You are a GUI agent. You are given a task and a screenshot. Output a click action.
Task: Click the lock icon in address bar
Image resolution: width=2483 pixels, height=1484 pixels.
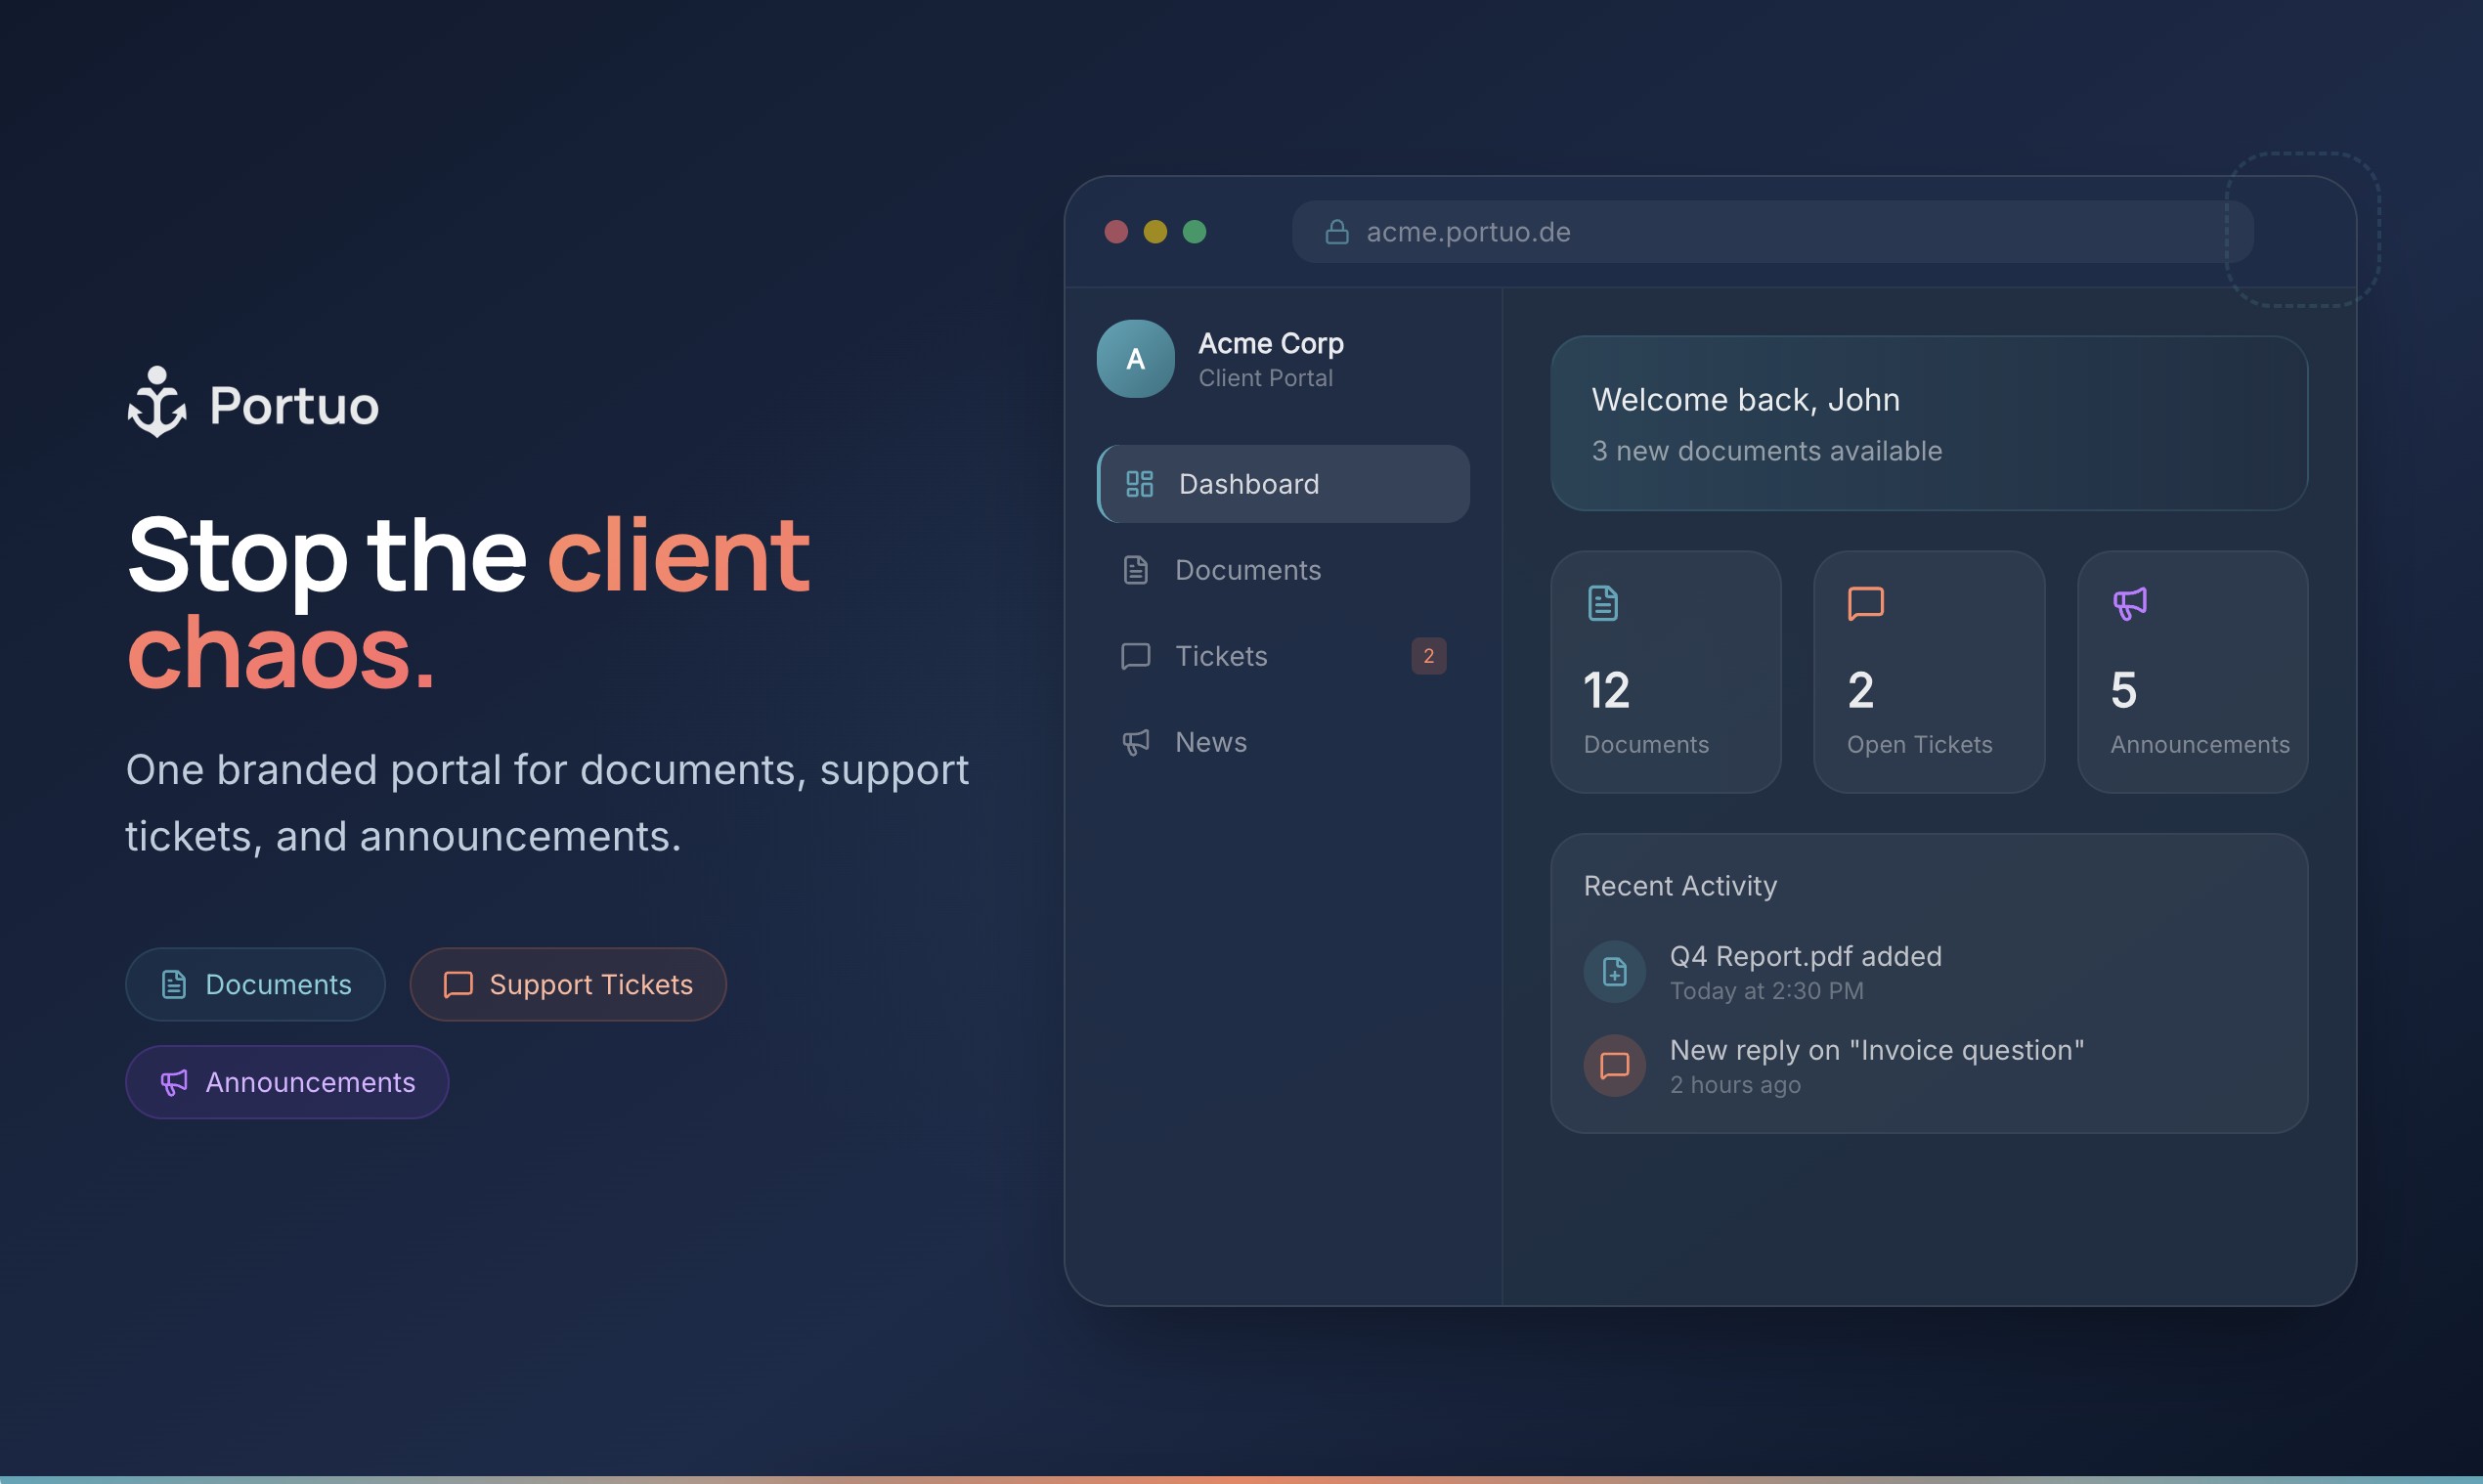[x=1337, y=232]
